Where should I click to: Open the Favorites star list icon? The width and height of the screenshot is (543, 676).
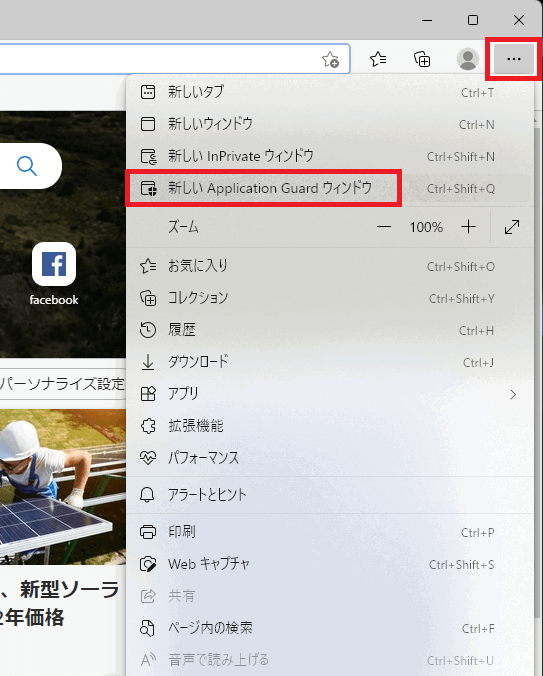378,59
